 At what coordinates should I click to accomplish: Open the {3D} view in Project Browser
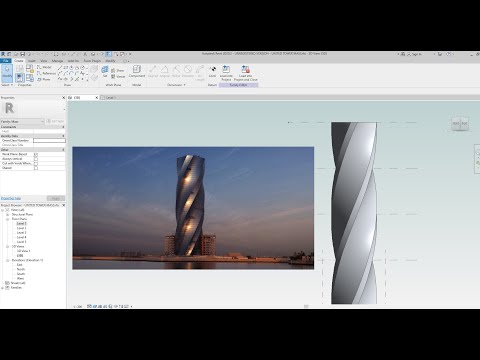coord(20,255)
